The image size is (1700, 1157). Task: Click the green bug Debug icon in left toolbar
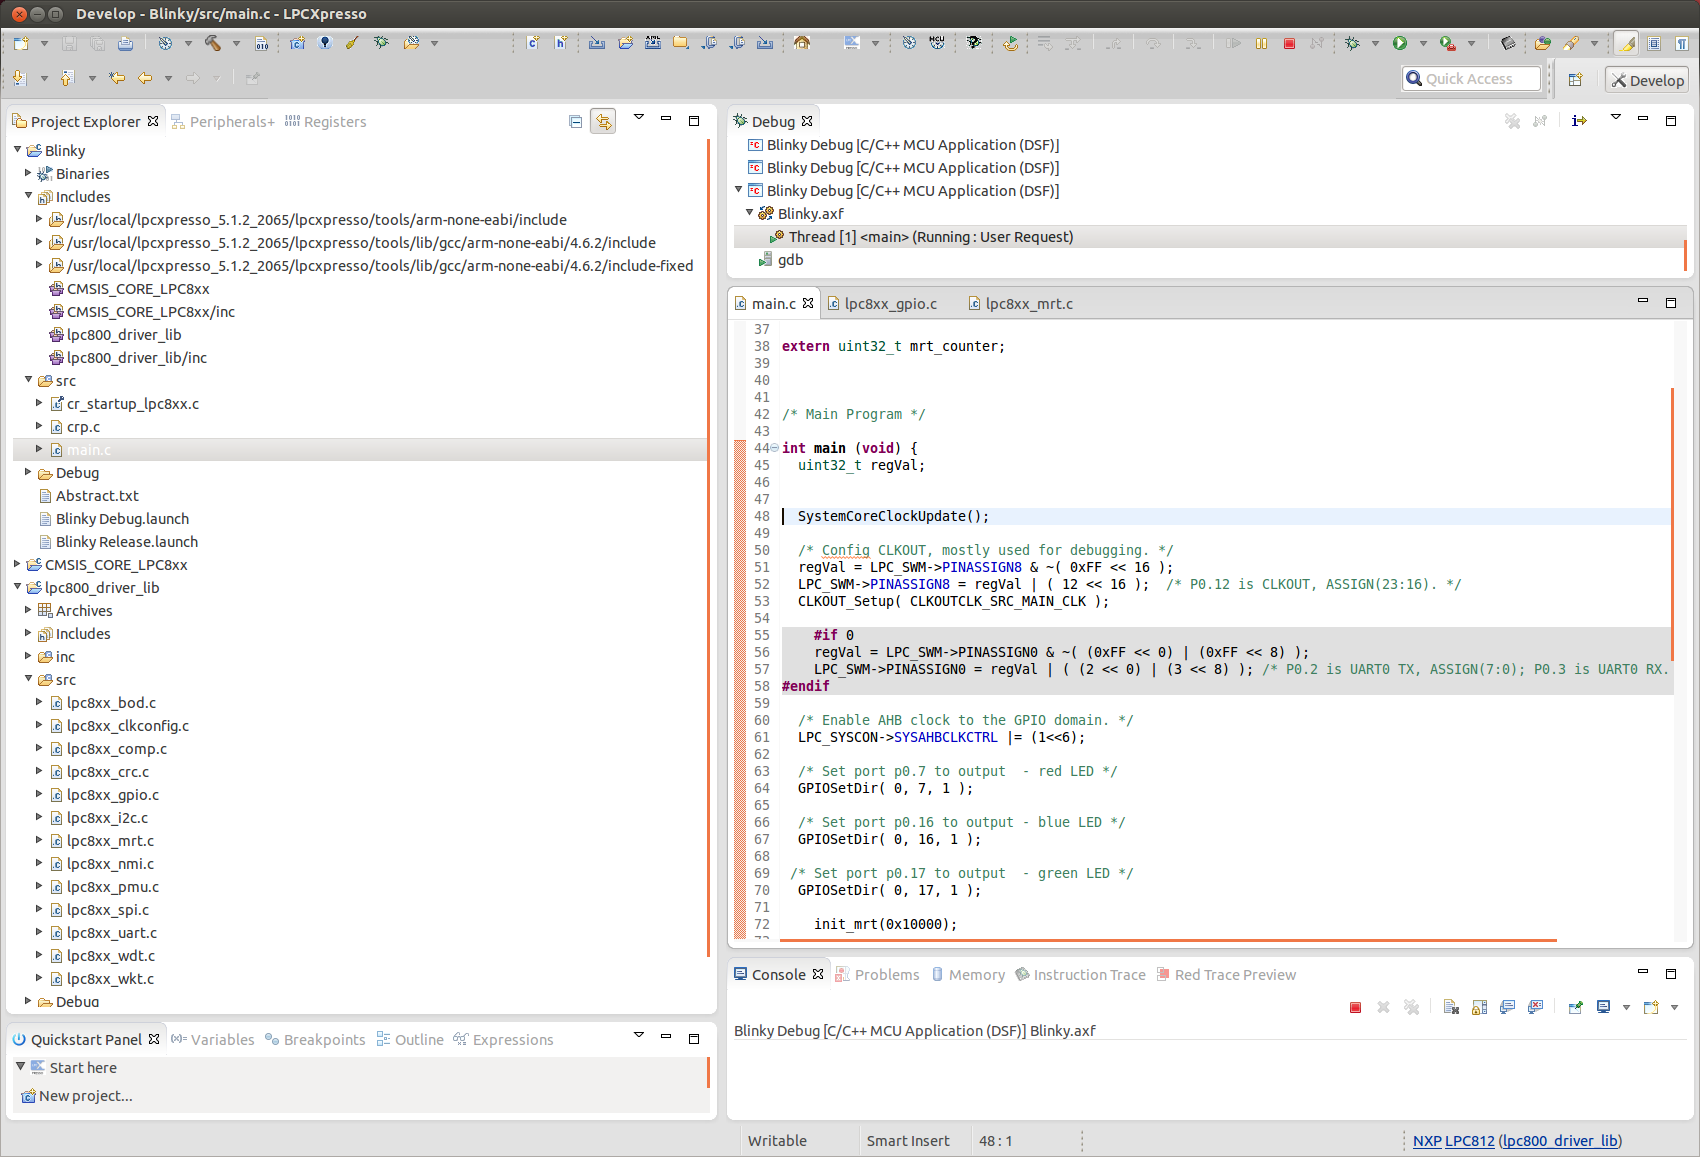pyautogui.click(x=381, y=43)
